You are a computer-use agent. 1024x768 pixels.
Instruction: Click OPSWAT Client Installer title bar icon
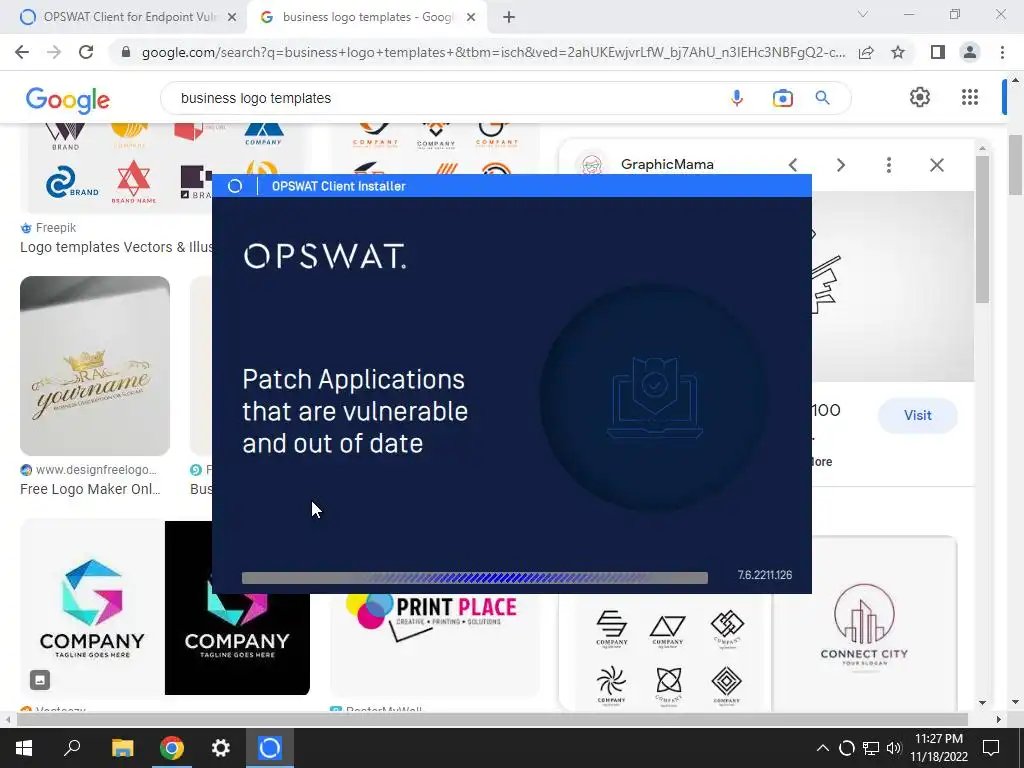coord(235,186)
